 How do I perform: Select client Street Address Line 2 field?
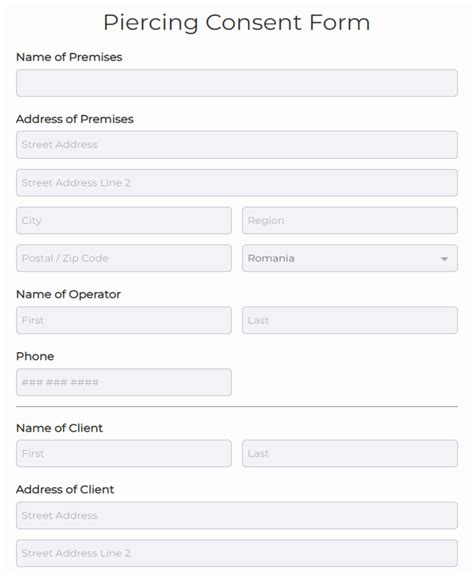coord(237,553)
